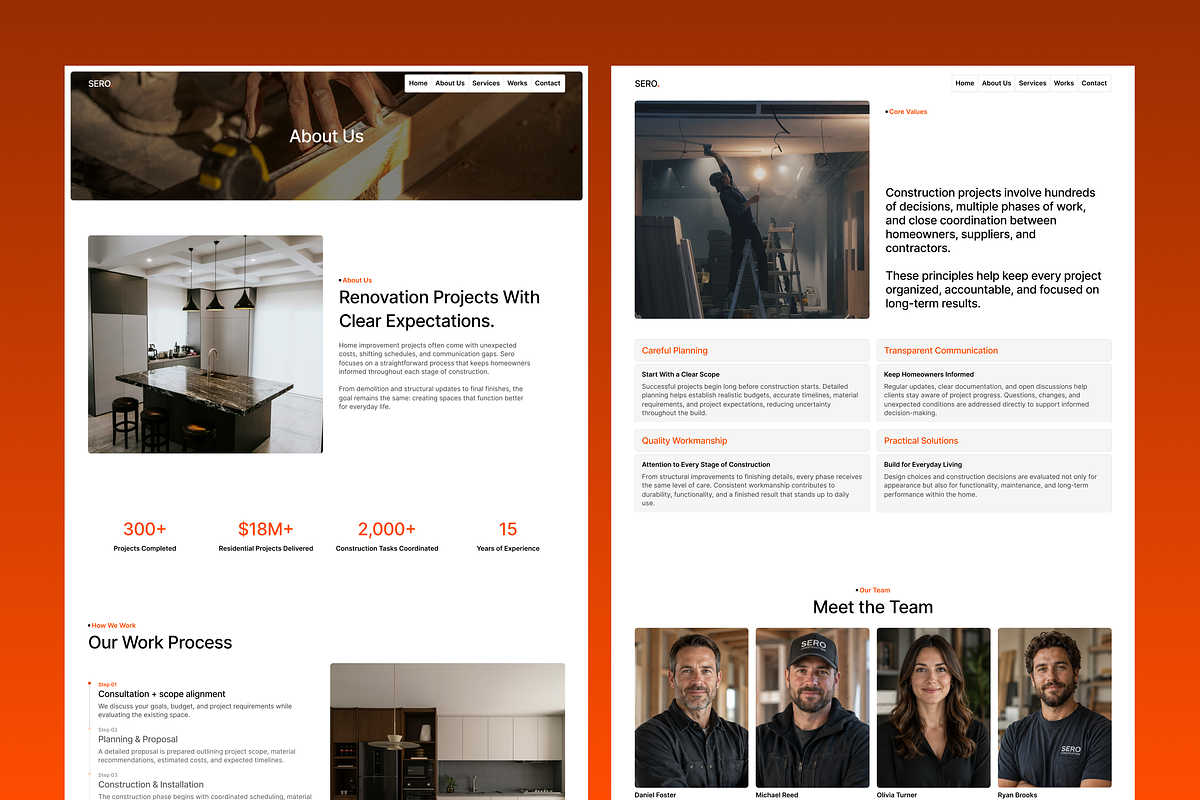Viewport: 1200px width, 800px height.
Task: Click the How We Work tag
Action: pyautogui.click(x=112, y=625)
